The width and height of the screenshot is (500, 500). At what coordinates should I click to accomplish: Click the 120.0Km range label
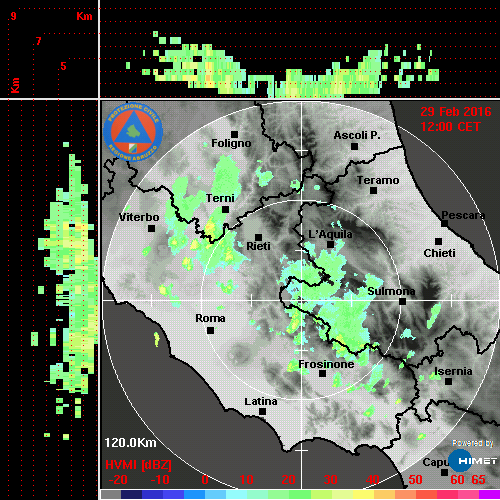click(x=130, y=443)
